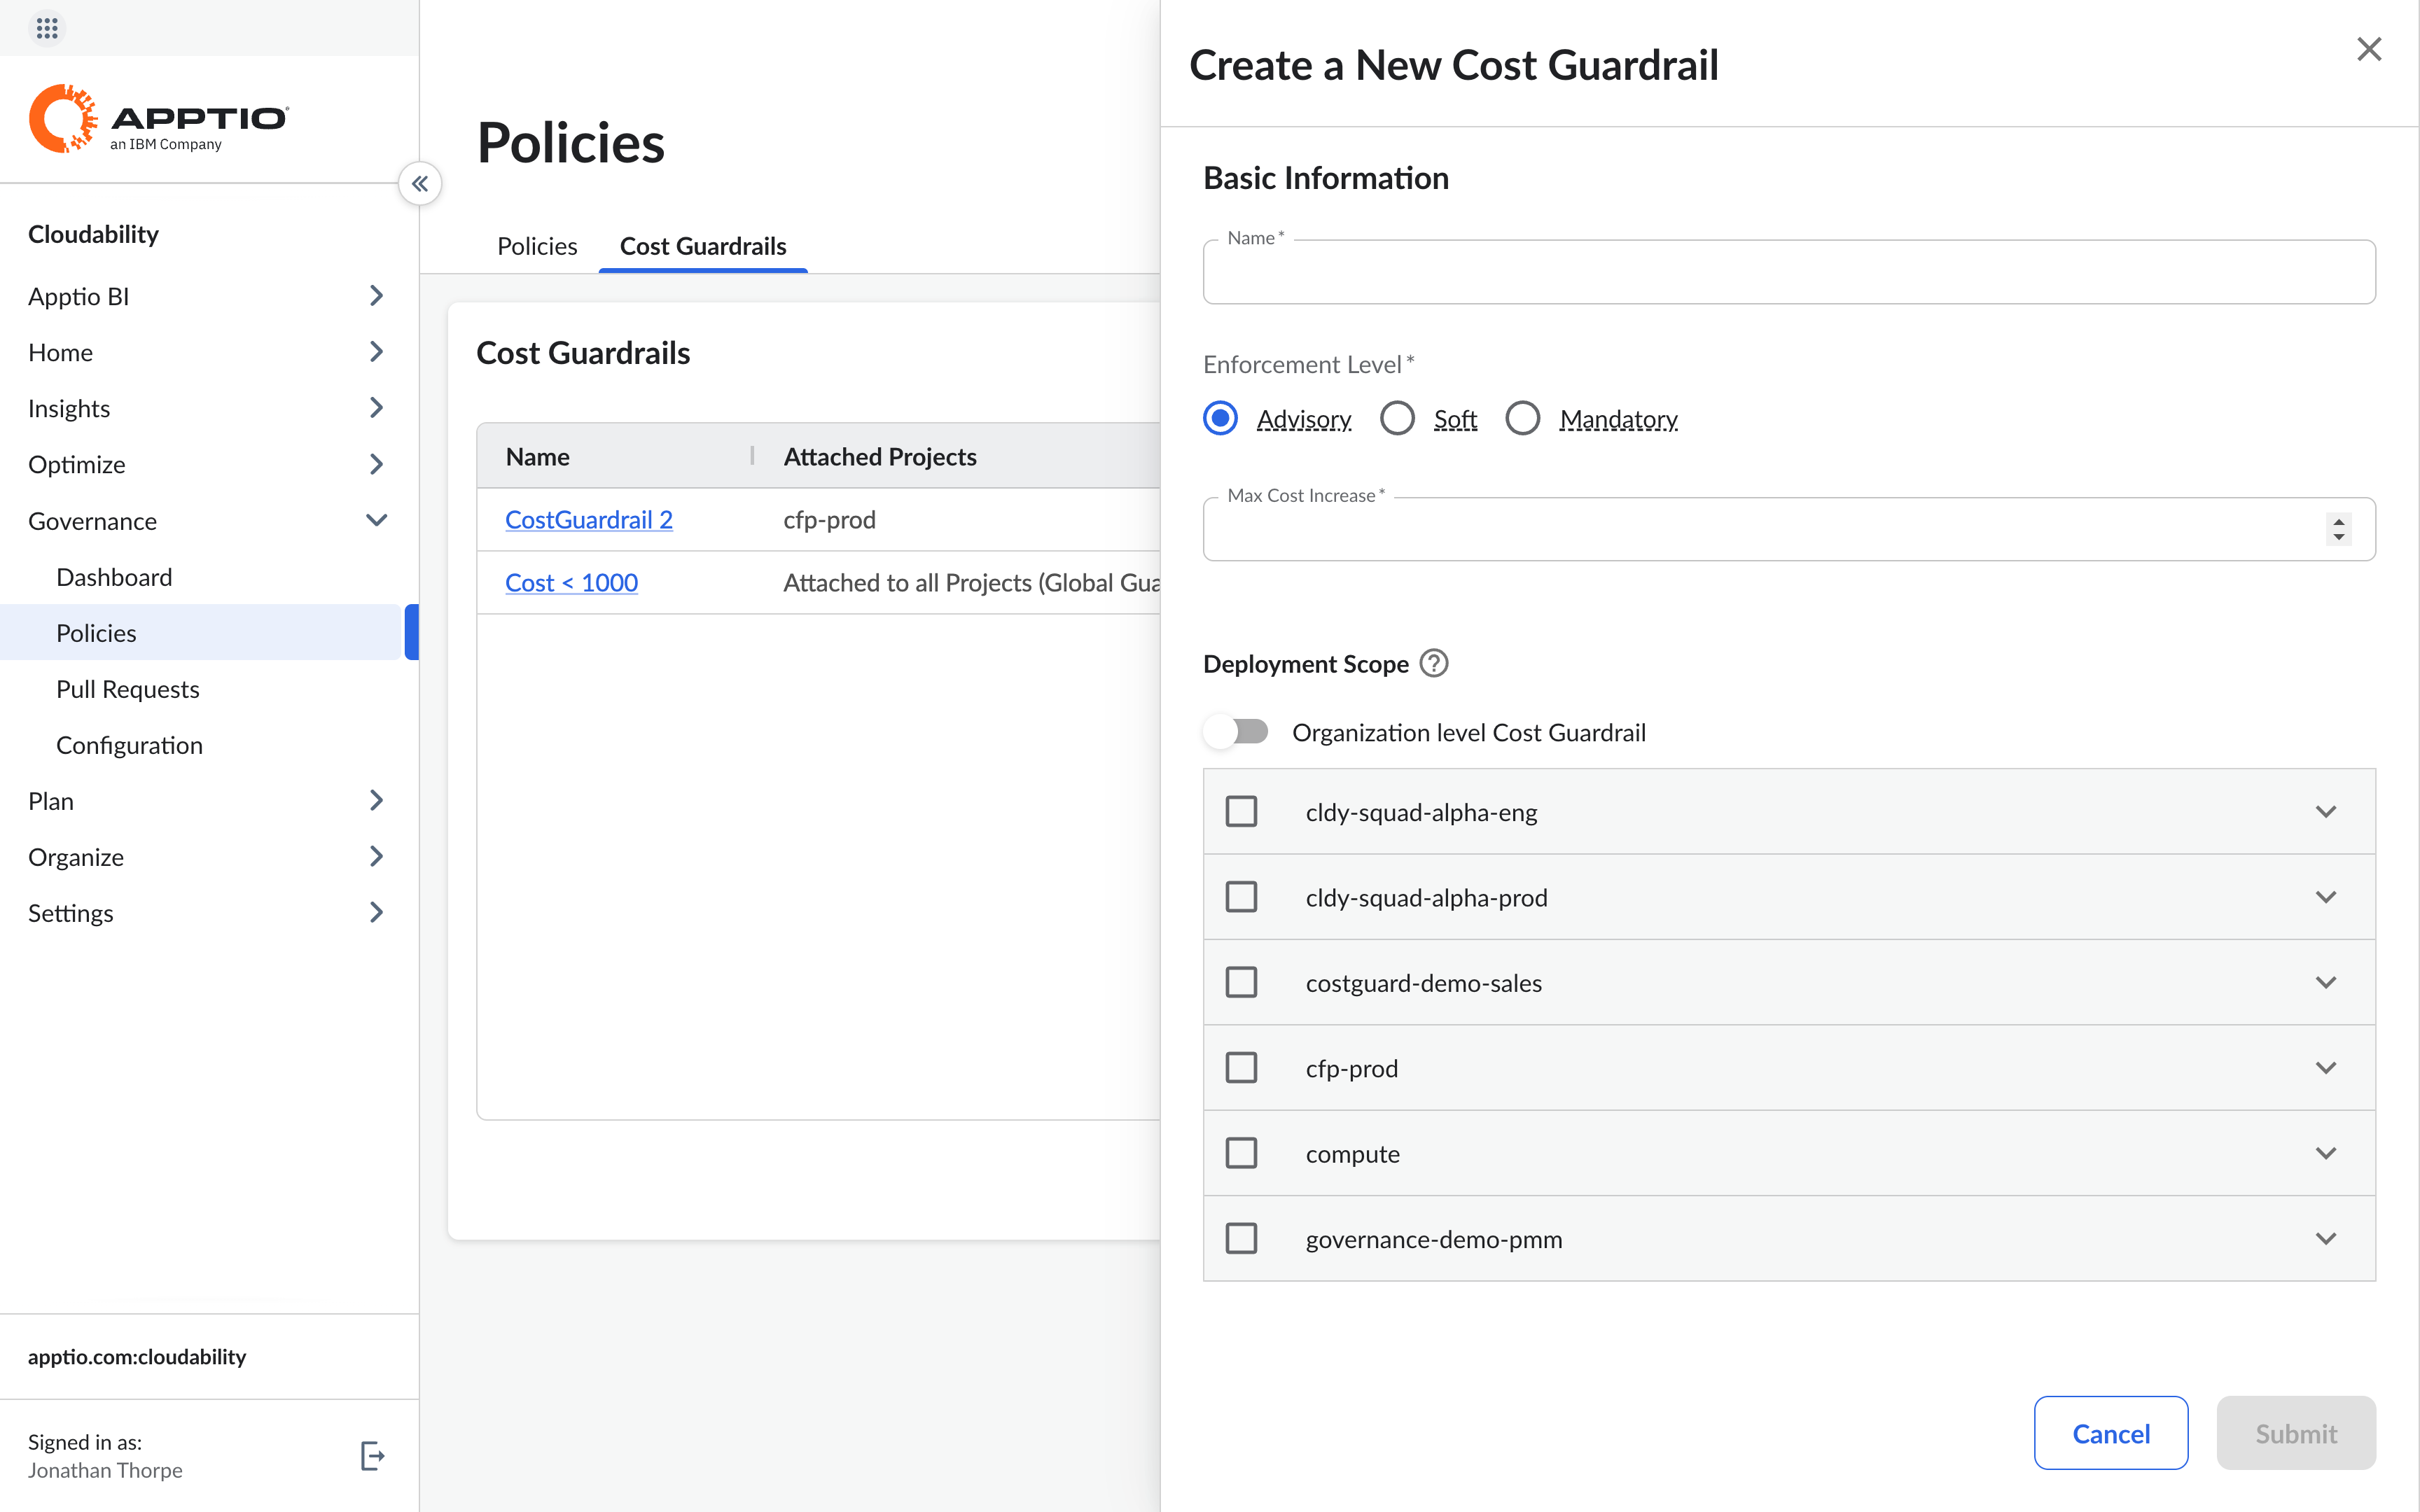Click into the Name input field
Screen dimensions: 2420x1512
tap(1789, 272)
